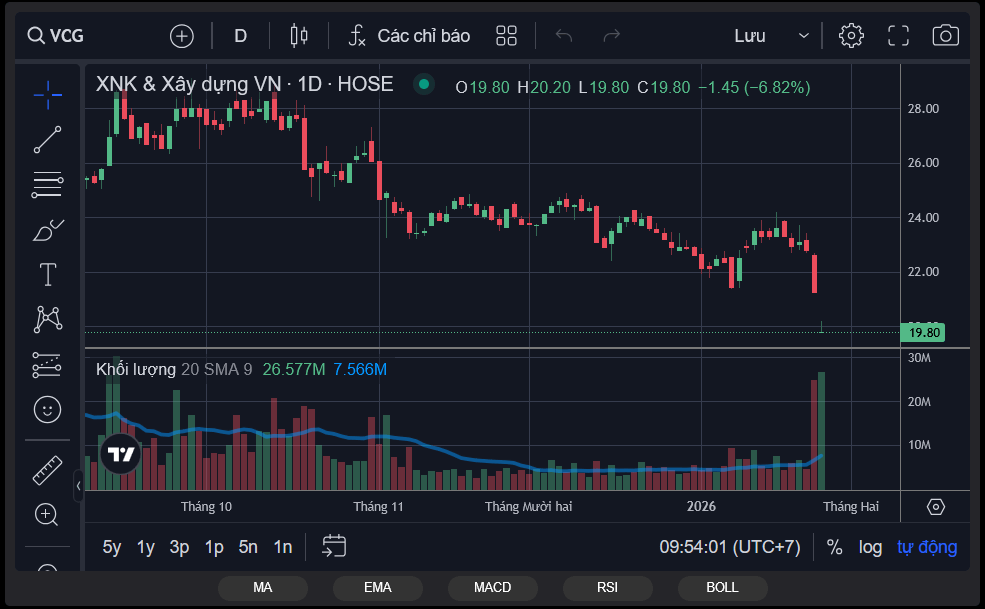Collapse the left drawing toolbar panel
Viewport: 985px width, 609px height.
(78, 486)
